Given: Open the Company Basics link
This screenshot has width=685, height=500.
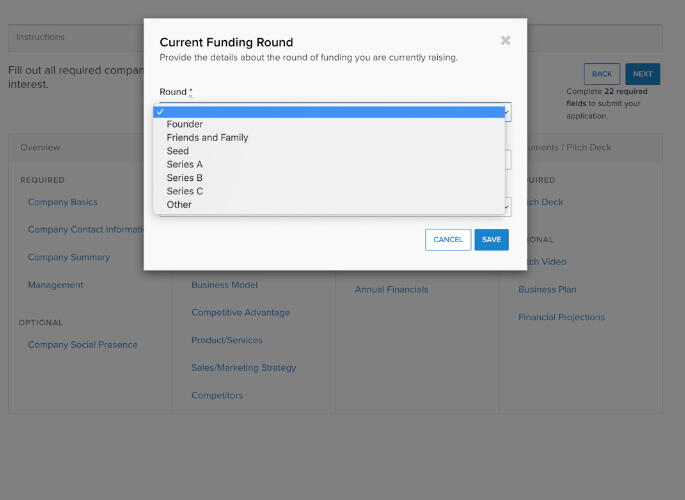Looking at the screenshot, I should coord(63,202).
